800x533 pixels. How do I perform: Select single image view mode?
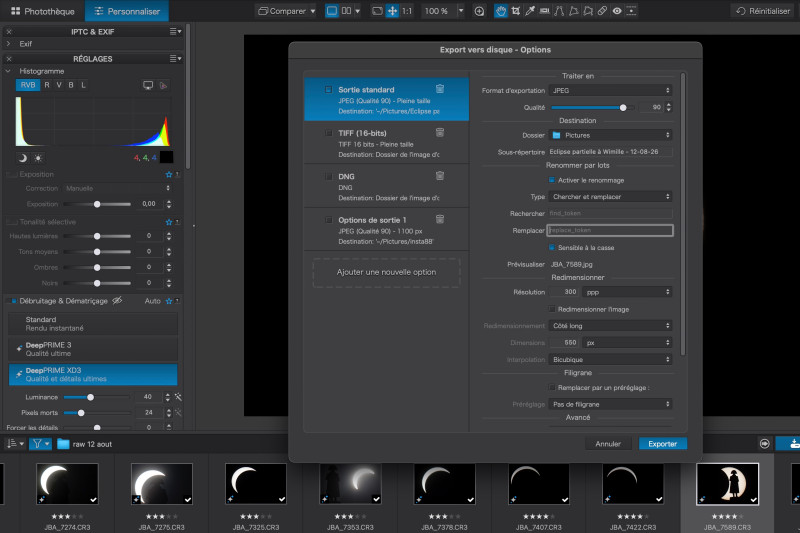pyautogui.click(x=332, y=11)
